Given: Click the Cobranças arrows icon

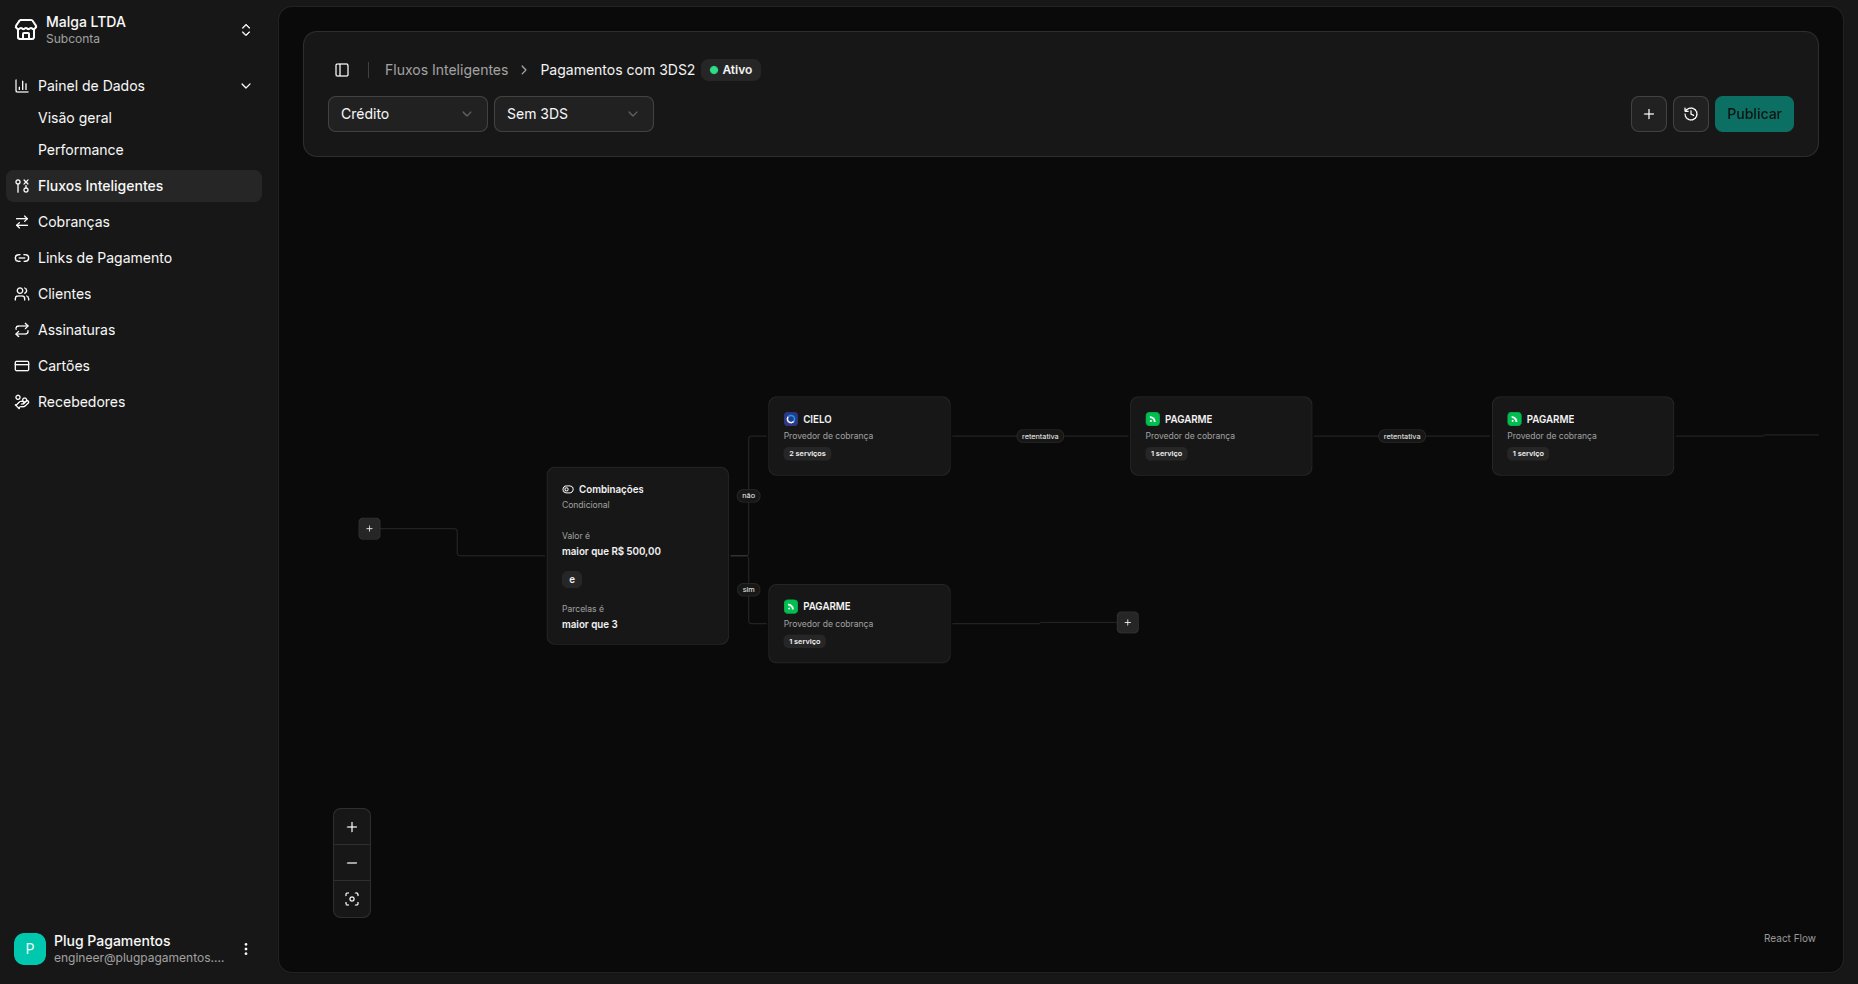Looking at the screenshot, I should 22,222.
